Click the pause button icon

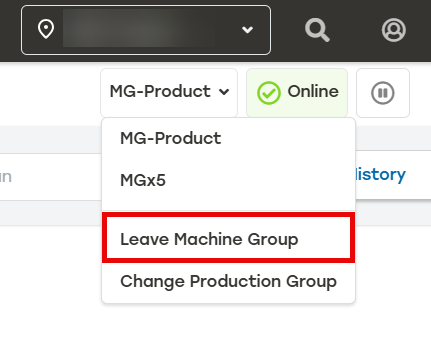pyautogui.click(x=383, y=93)
